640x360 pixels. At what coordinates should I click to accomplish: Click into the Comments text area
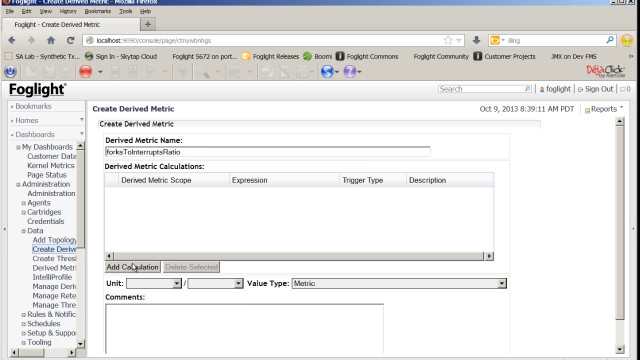(244, 328)
